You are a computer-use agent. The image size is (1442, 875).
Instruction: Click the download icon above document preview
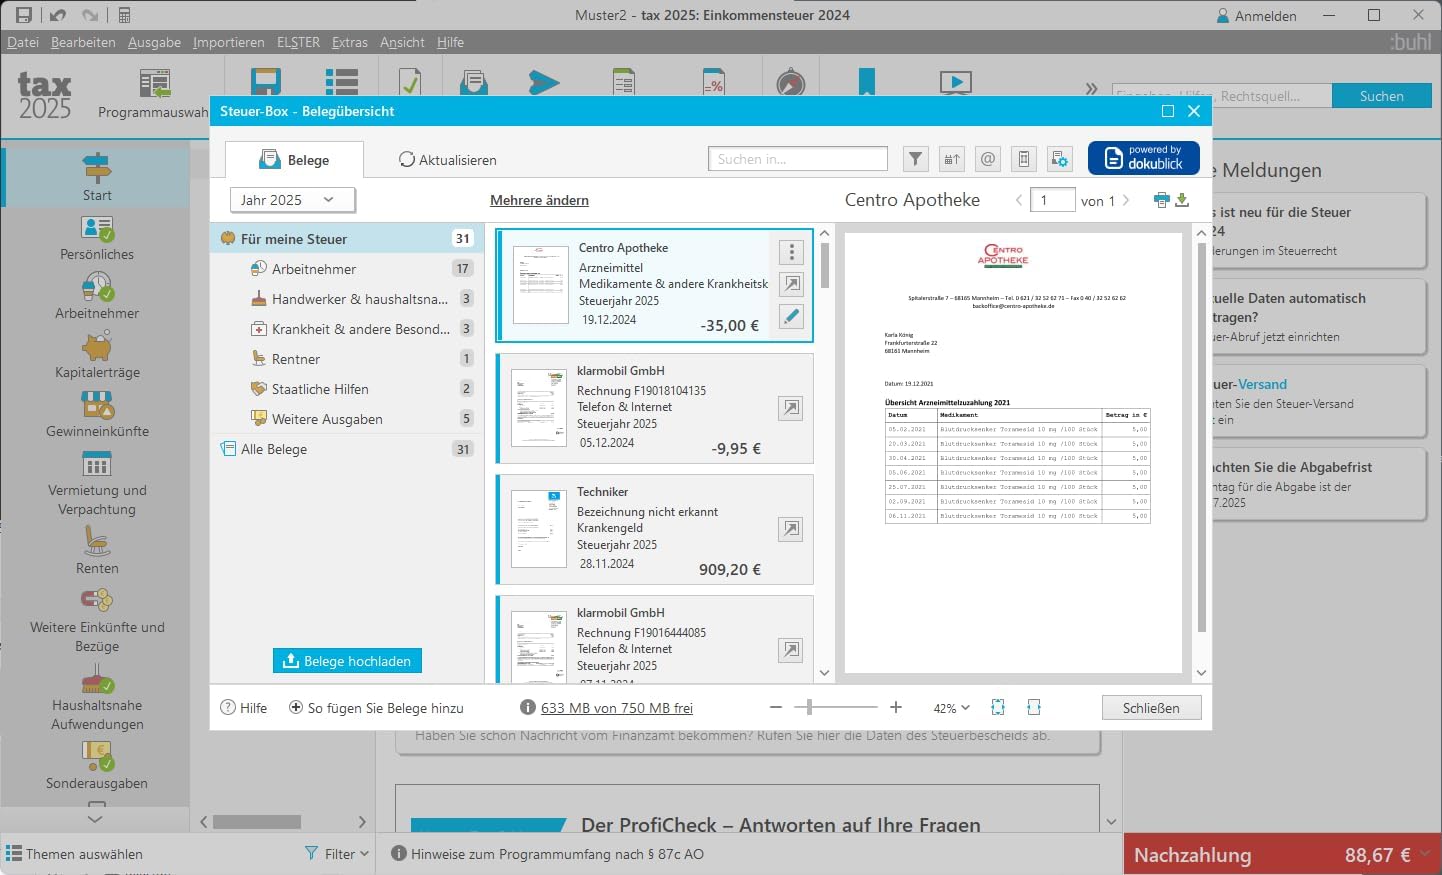(x=1182, y=200)
